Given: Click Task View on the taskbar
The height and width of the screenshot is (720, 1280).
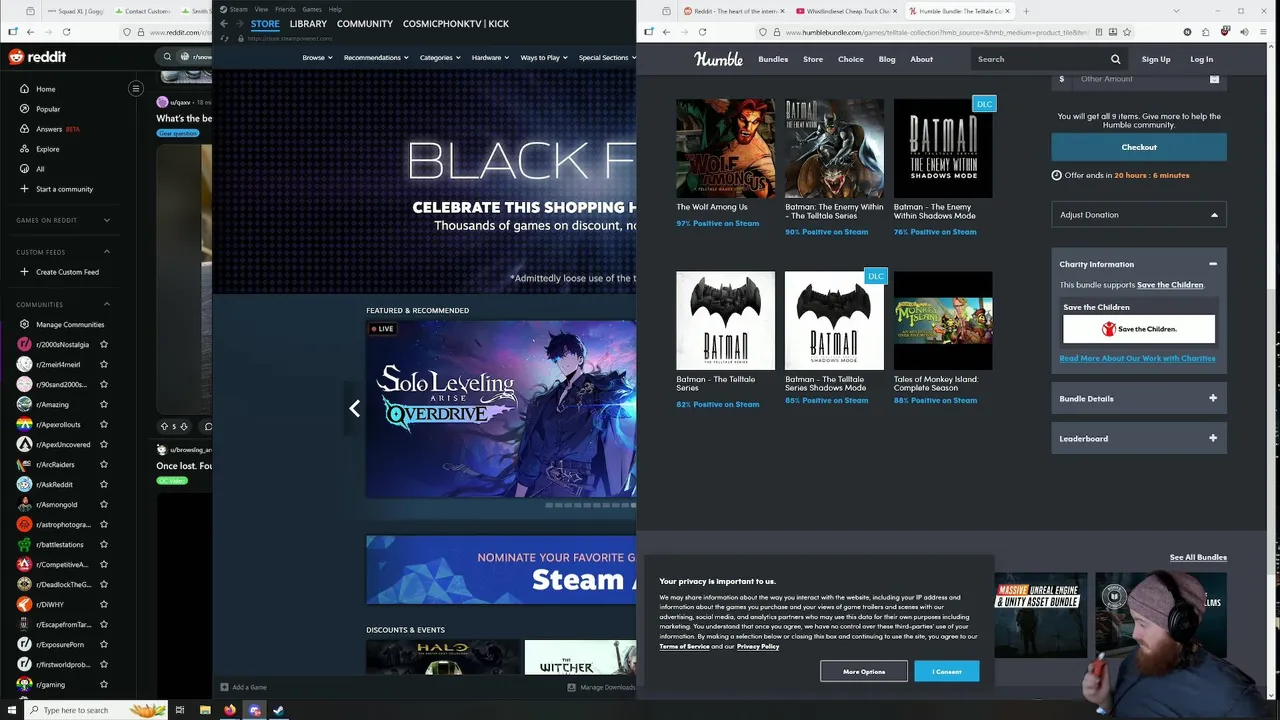Looking at the screenshot, I should 180,710.
